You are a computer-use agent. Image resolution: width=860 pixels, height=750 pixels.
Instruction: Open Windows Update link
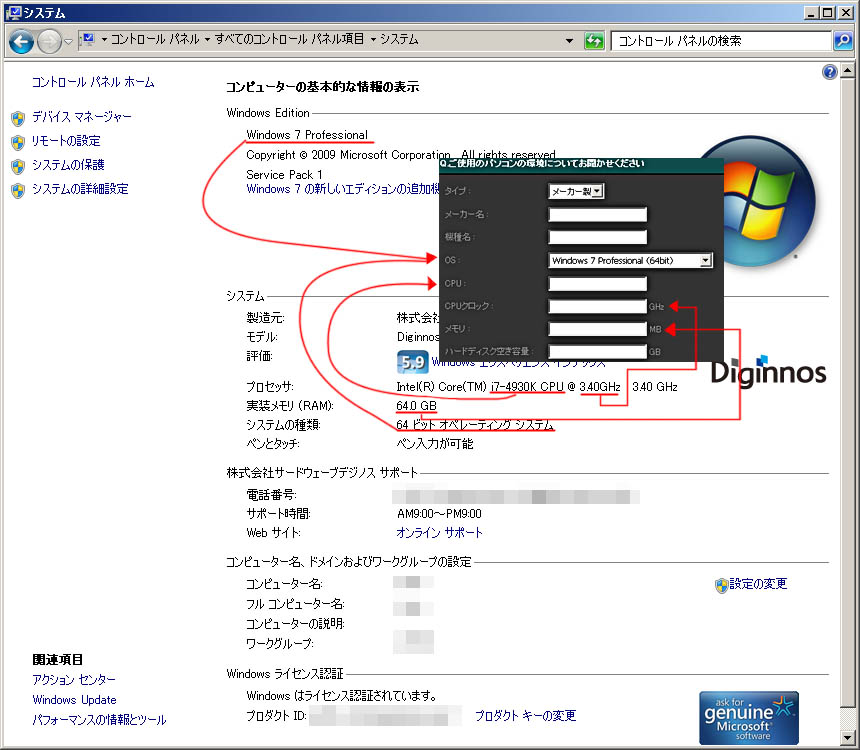tap(74, 700)
